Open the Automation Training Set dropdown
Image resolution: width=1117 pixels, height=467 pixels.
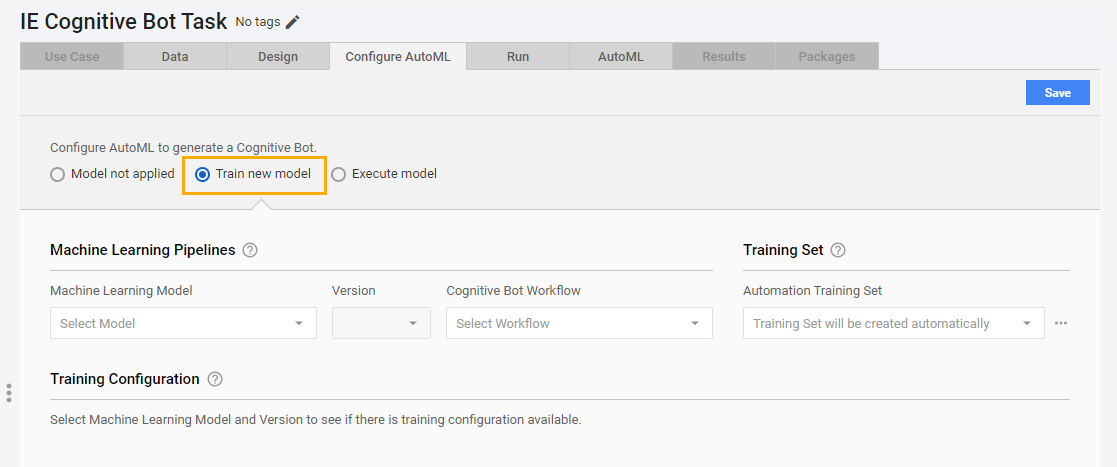[894, 323]
